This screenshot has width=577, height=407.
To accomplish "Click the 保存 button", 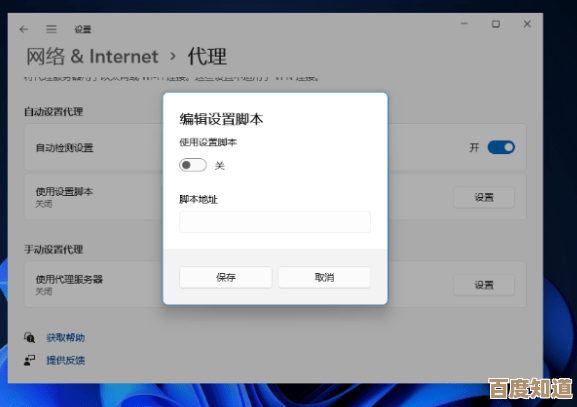I will [x=226, y=277].
